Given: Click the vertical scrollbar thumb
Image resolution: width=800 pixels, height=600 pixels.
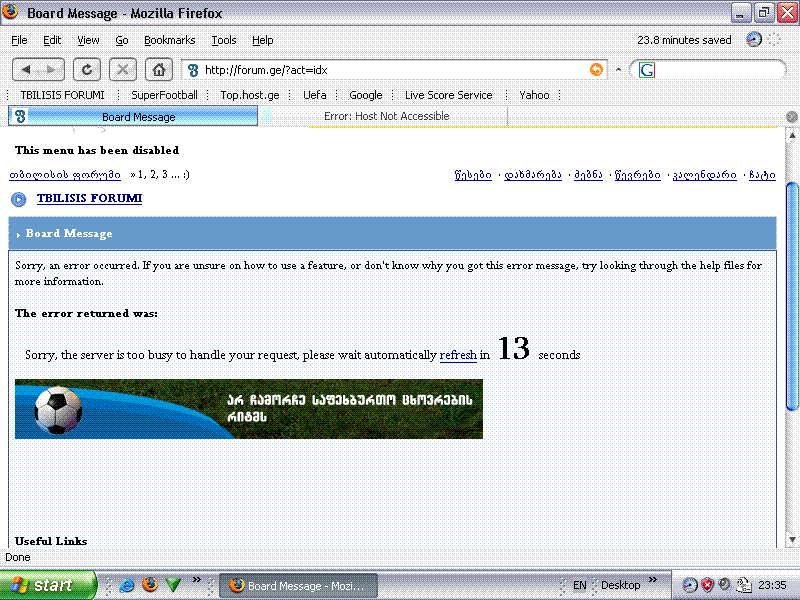Looking at the screenshot, I should [x=792, y=296].
